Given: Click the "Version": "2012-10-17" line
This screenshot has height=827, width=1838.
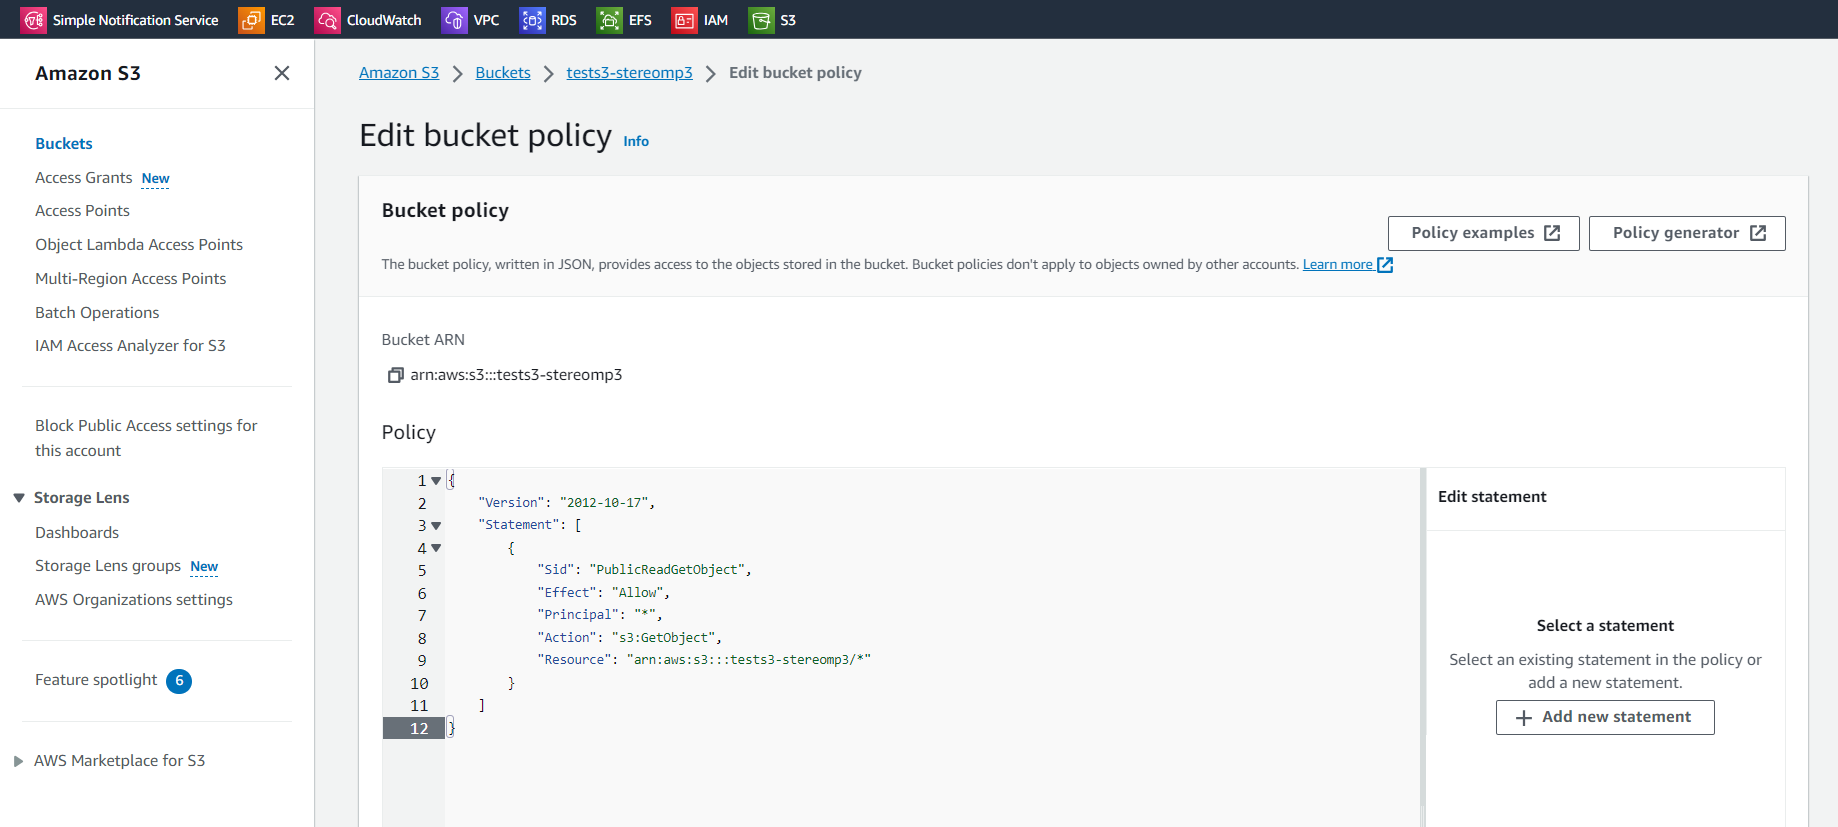Looking at the screenshot, I should (567, 503).
